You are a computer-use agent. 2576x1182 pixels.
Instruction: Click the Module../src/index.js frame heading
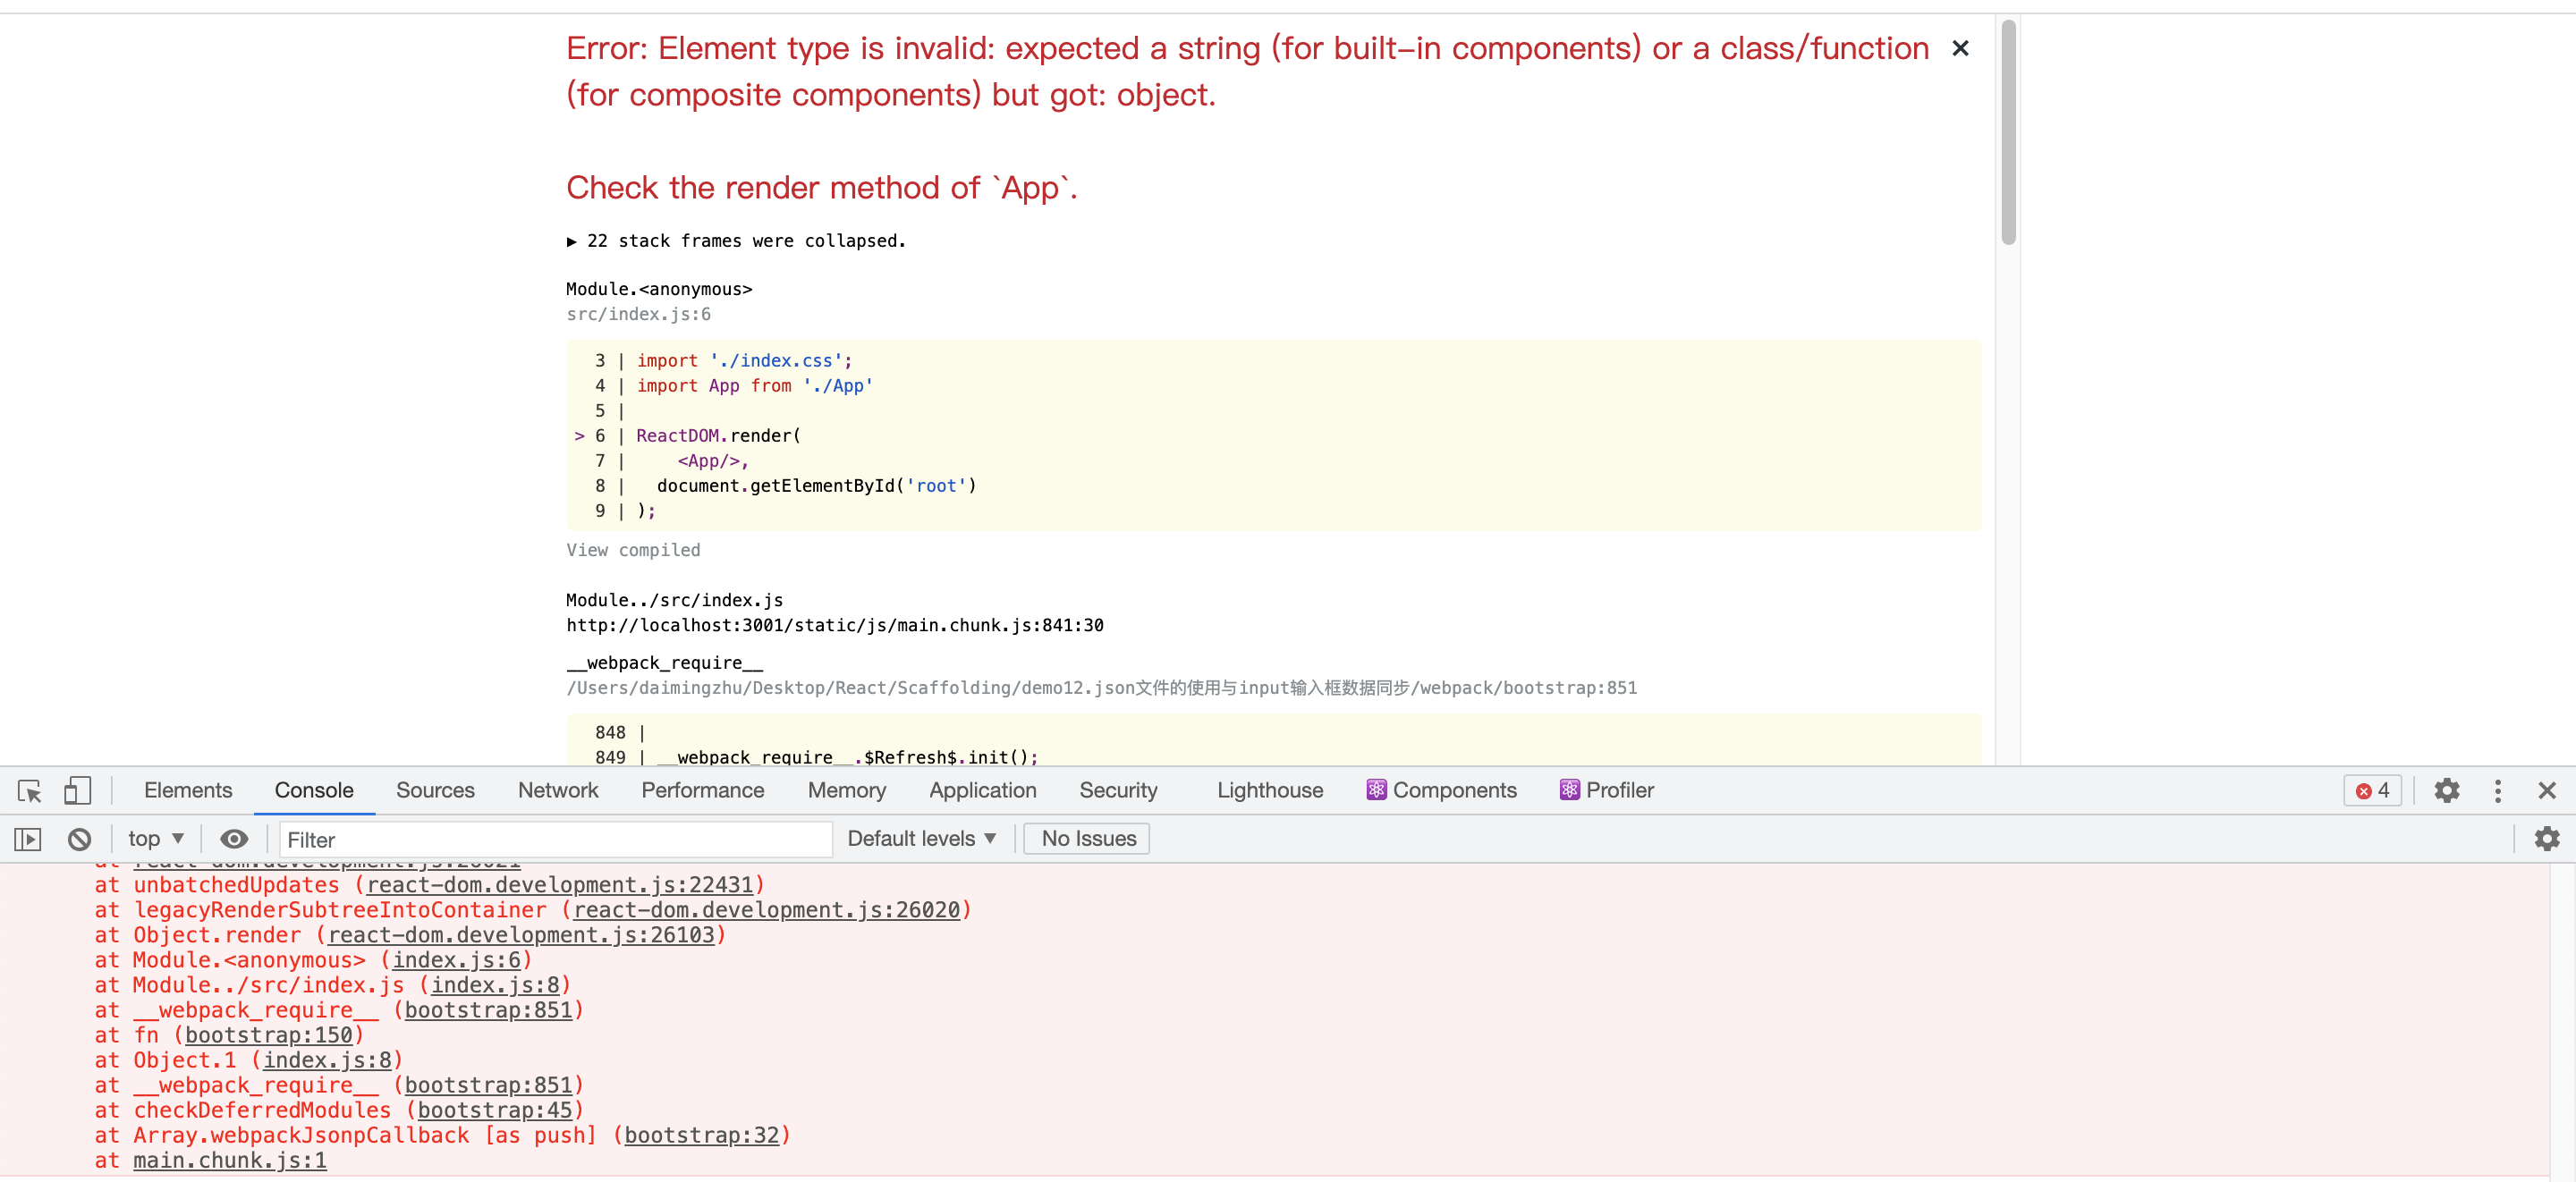click(674, 600)
